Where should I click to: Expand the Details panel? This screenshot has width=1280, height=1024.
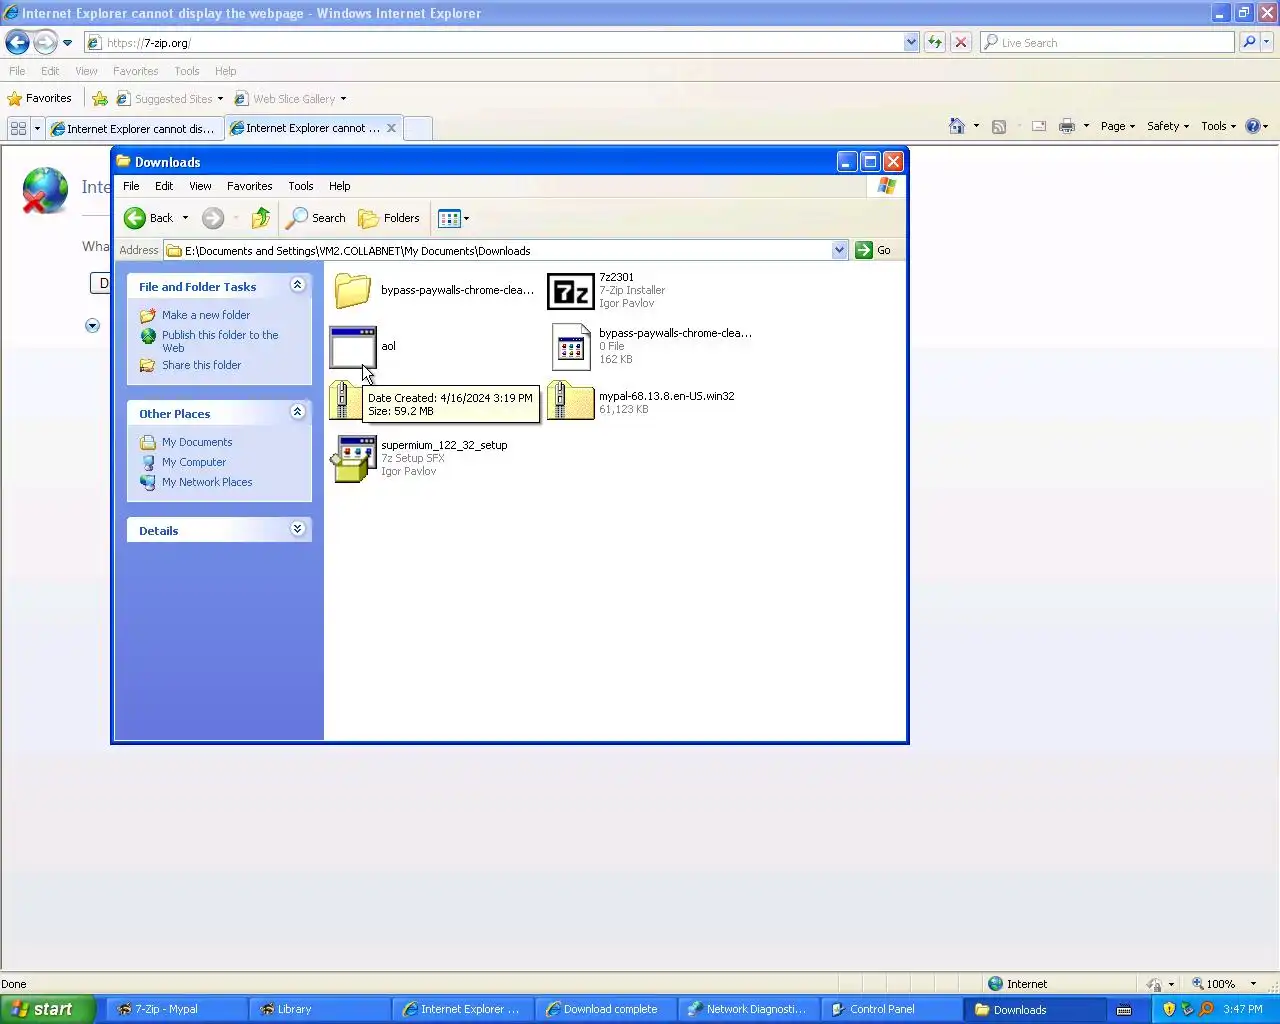click(x=297, y=529)
